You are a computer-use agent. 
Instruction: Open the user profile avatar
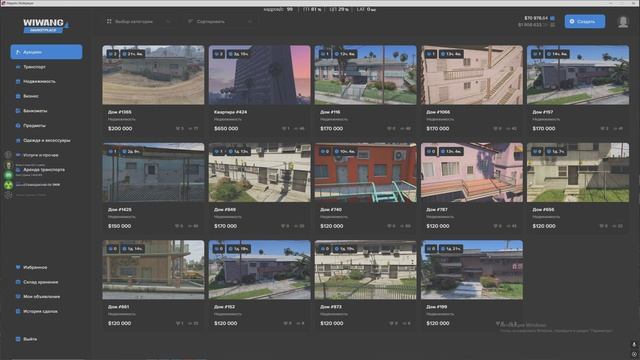pos(623,22)
